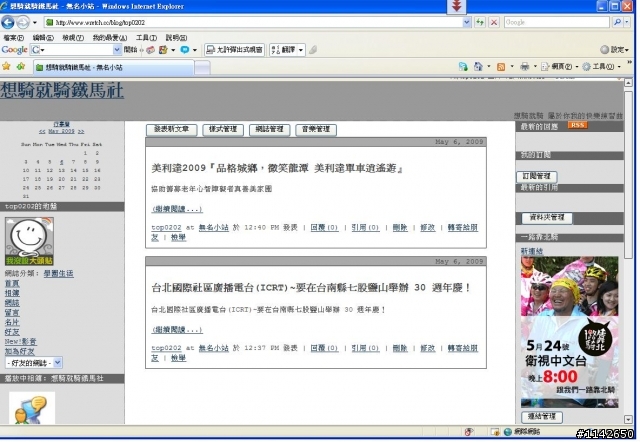The image size is (640, 442).
Task: Click the 學習生活 category link
Action: [x=58, y=273]
